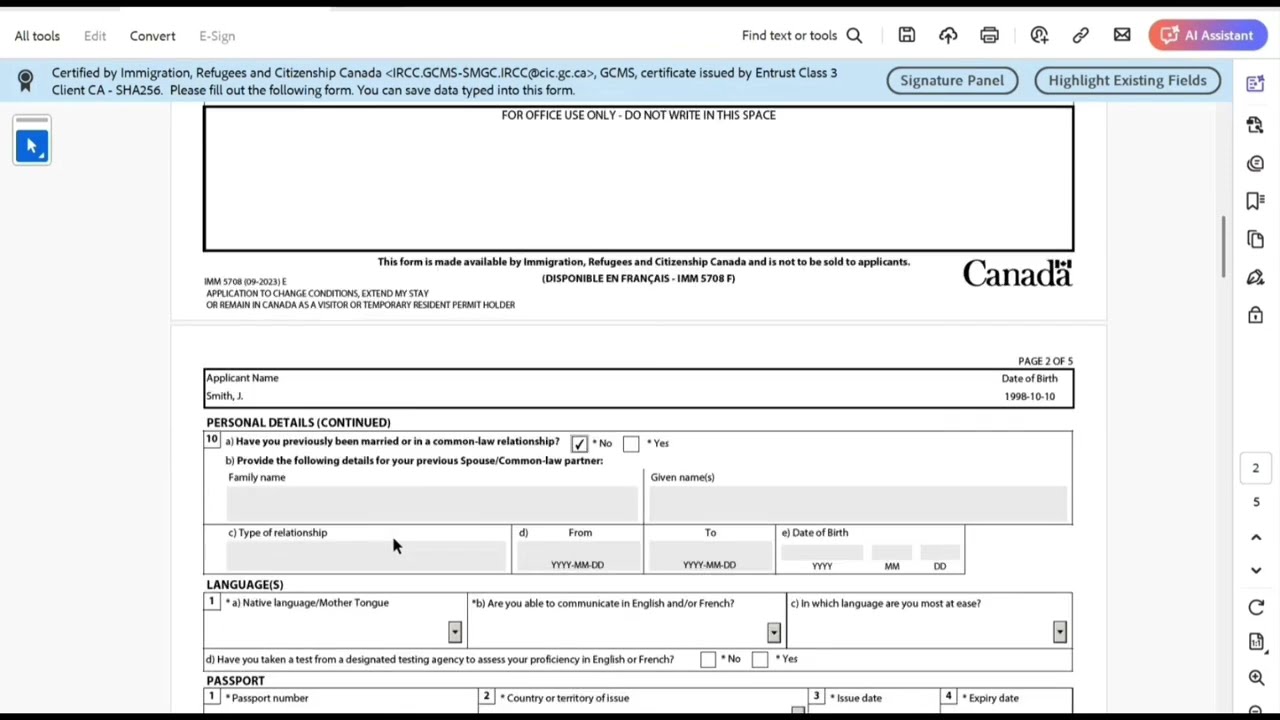Click the 'PASSPORT' section heading

(x=235, y=681)
